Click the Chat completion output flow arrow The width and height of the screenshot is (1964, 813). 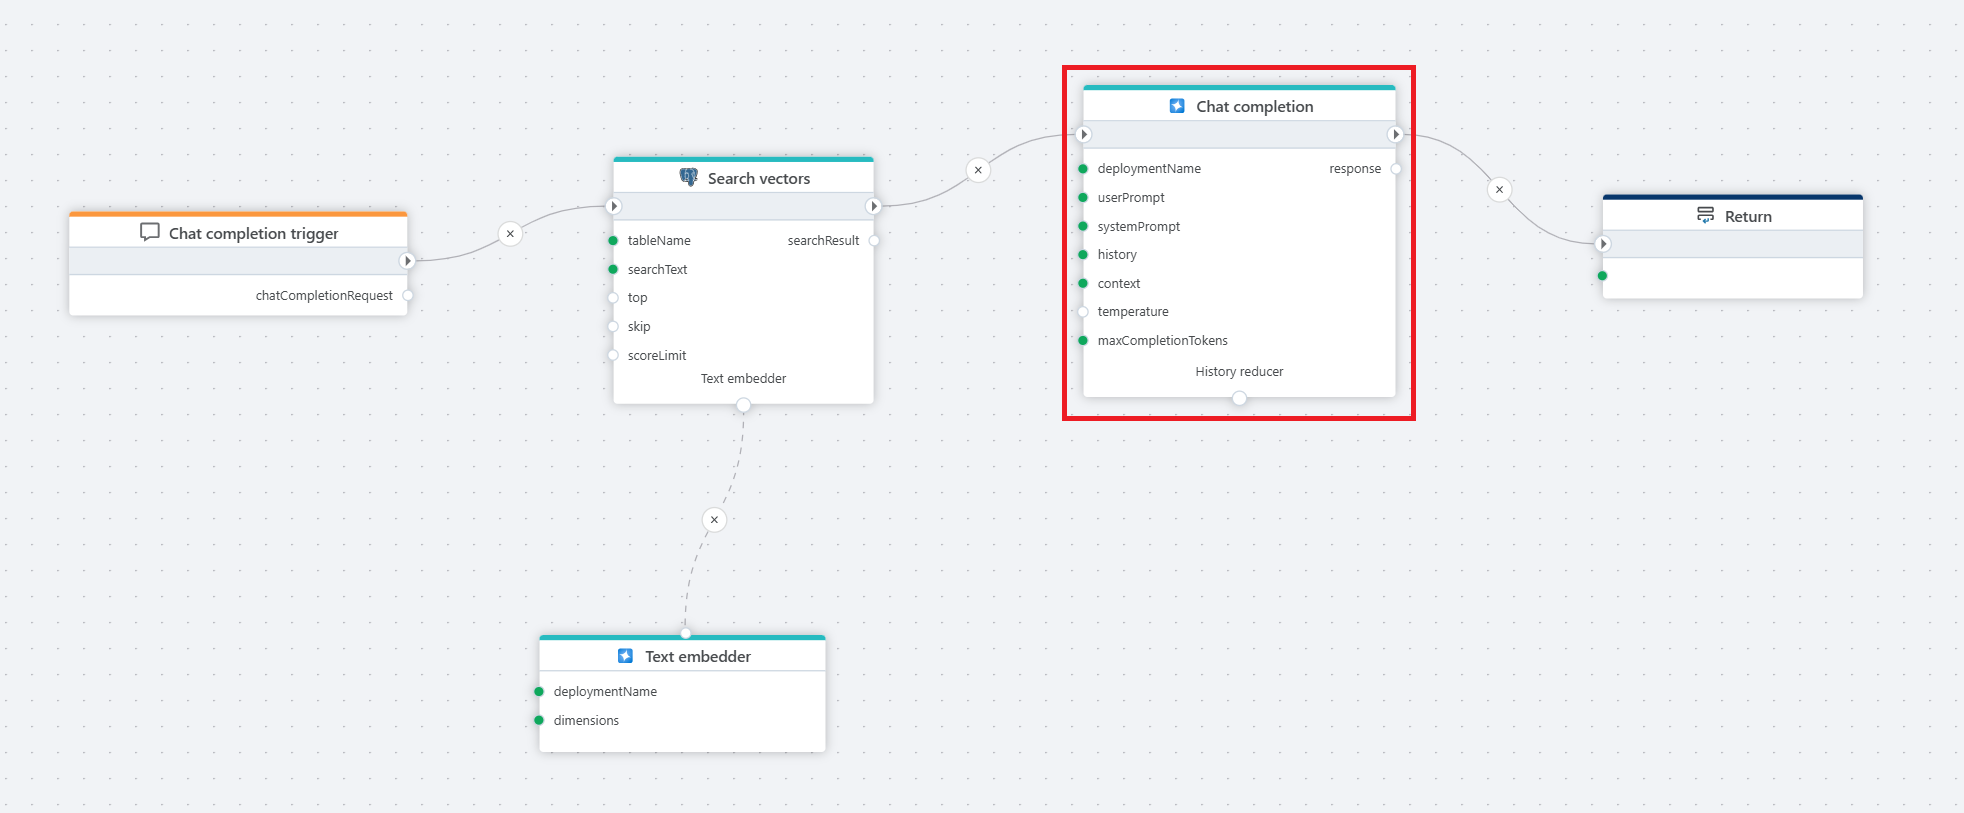point(1395,134)
